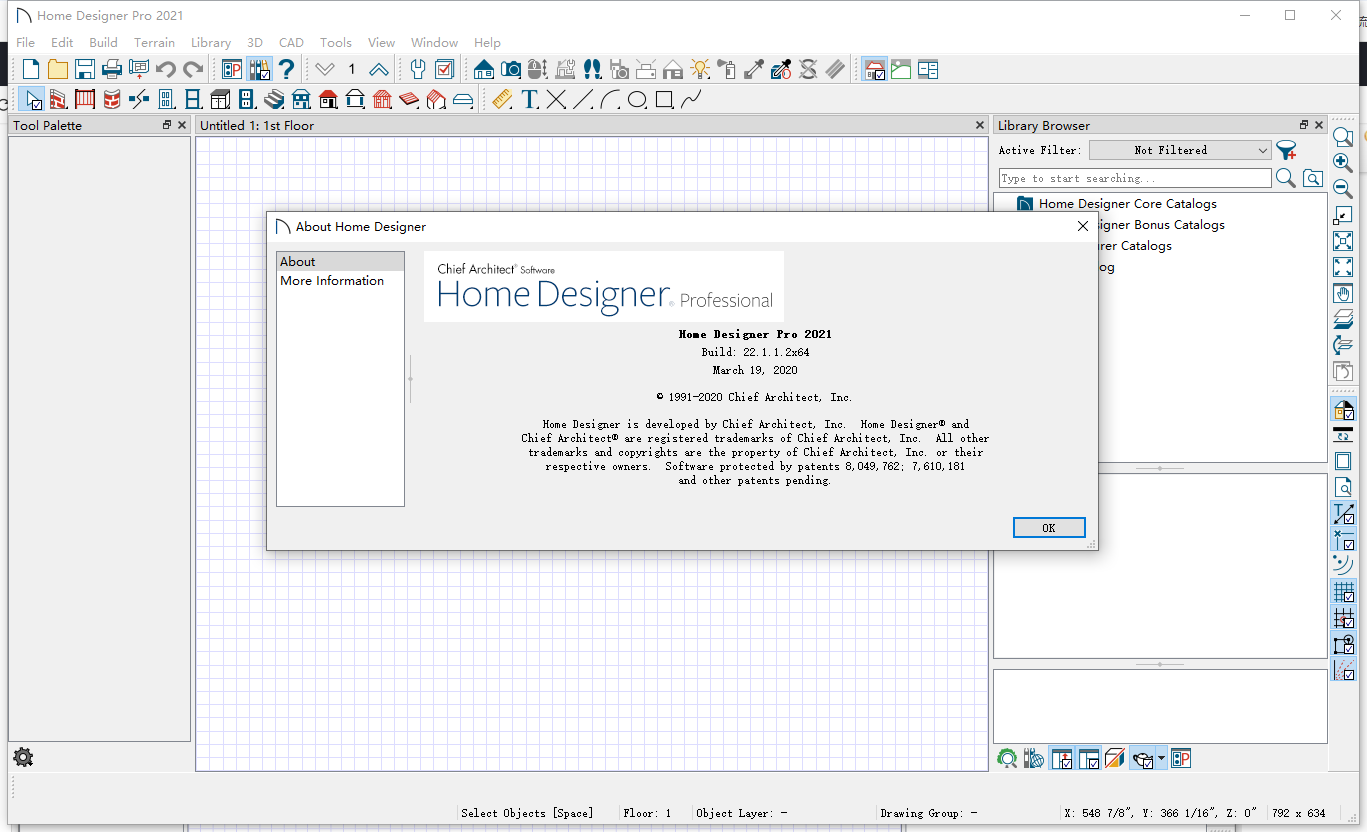The width and height of the screenshot is (1367, 832).
Task: Select the Draw Arc tool
Action: coord(610,99)
